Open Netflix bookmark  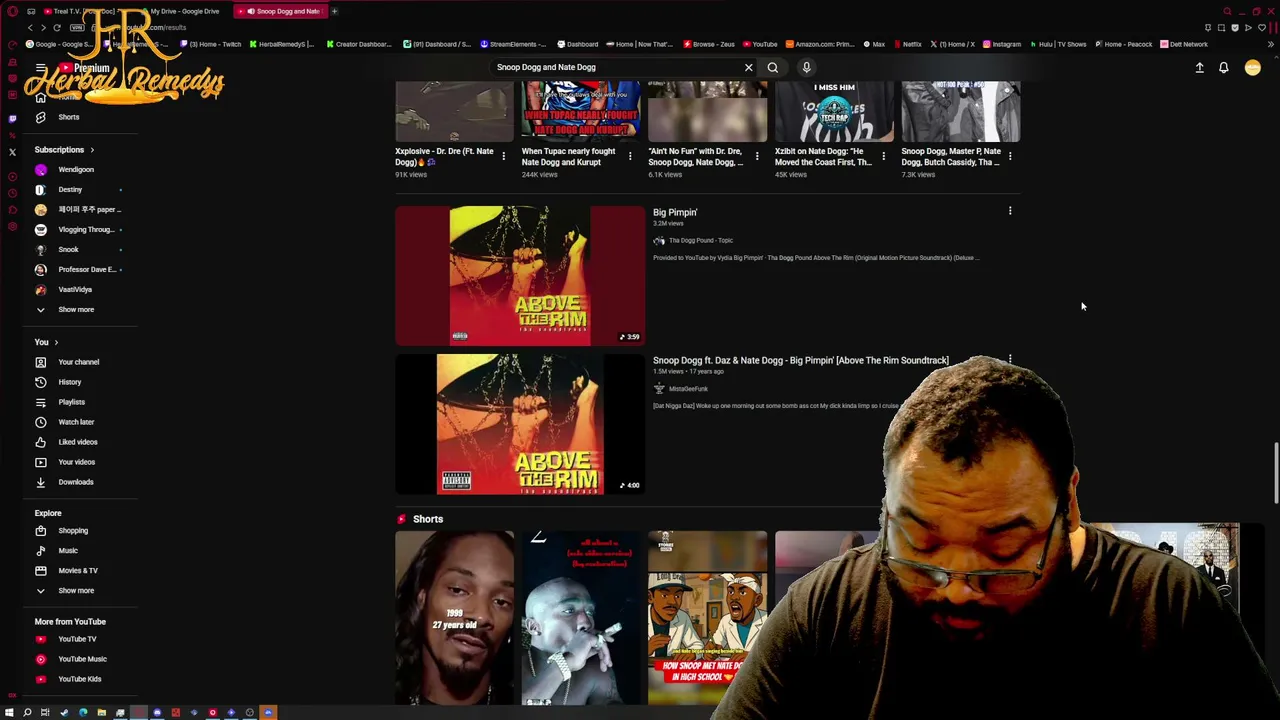tap(907, 44)
